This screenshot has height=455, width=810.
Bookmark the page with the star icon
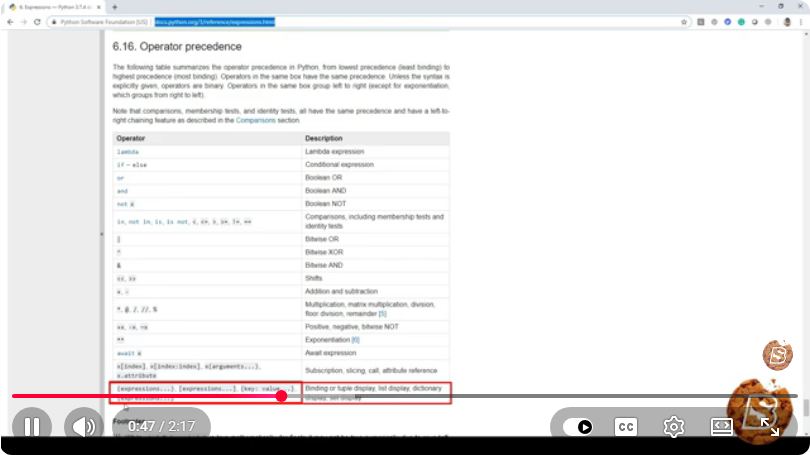coord(684,22)
